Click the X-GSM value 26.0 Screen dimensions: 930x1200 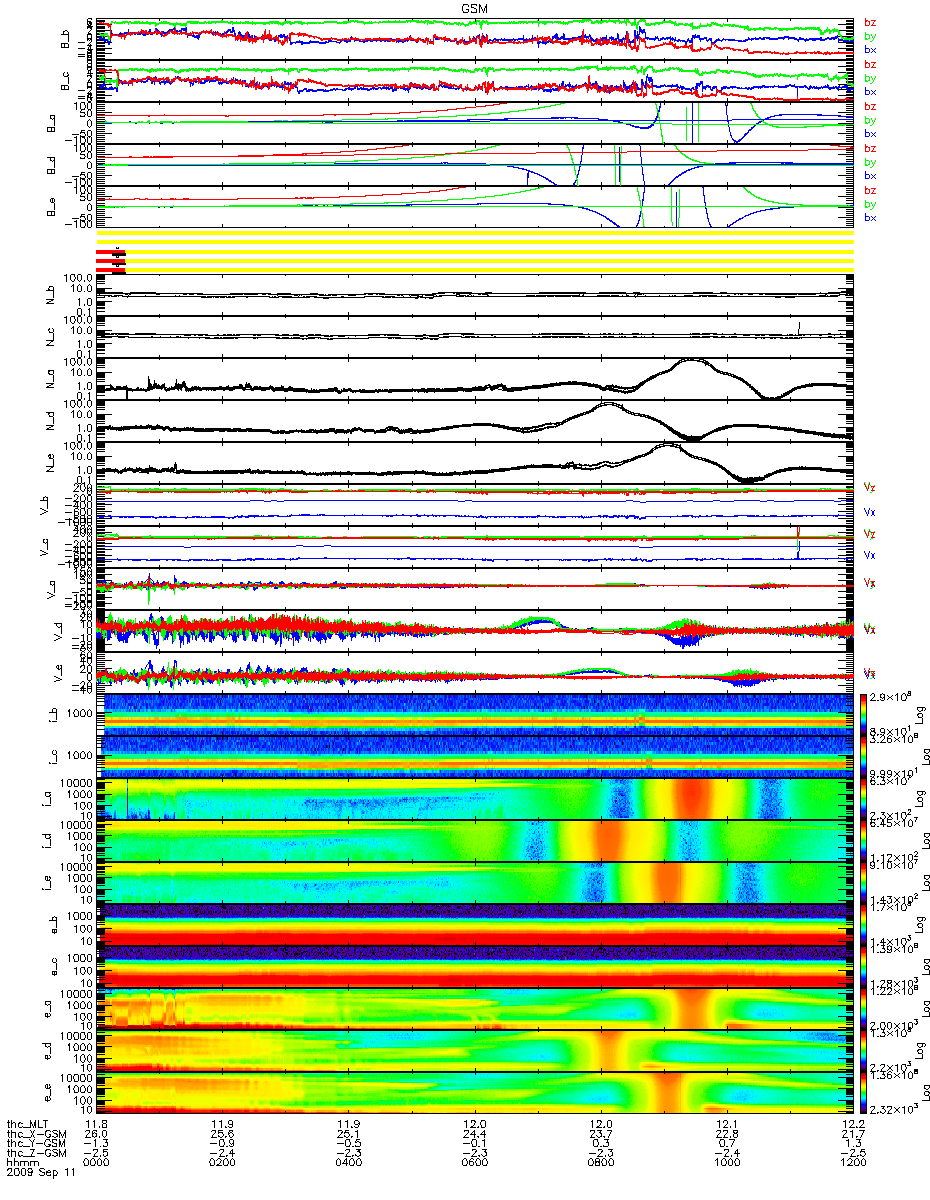(97, 1133)
